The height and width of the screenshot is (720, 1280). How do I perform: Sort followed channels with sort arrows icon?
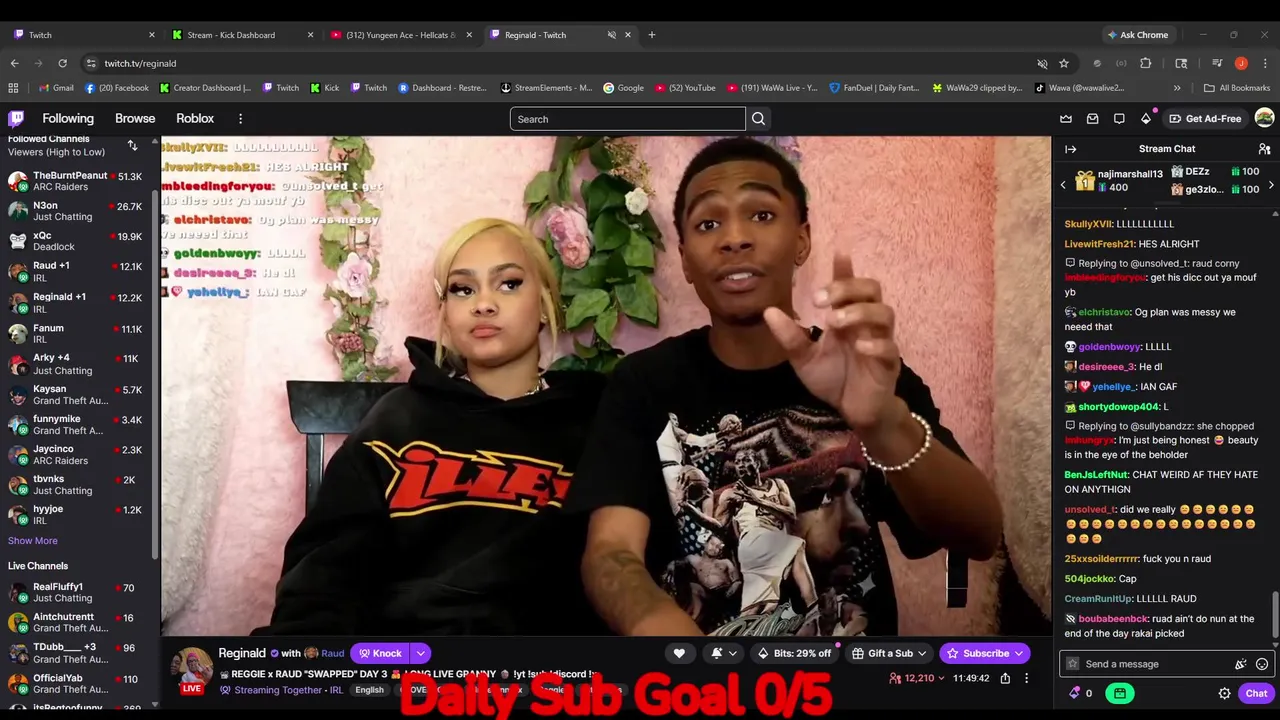coord(132,146)
